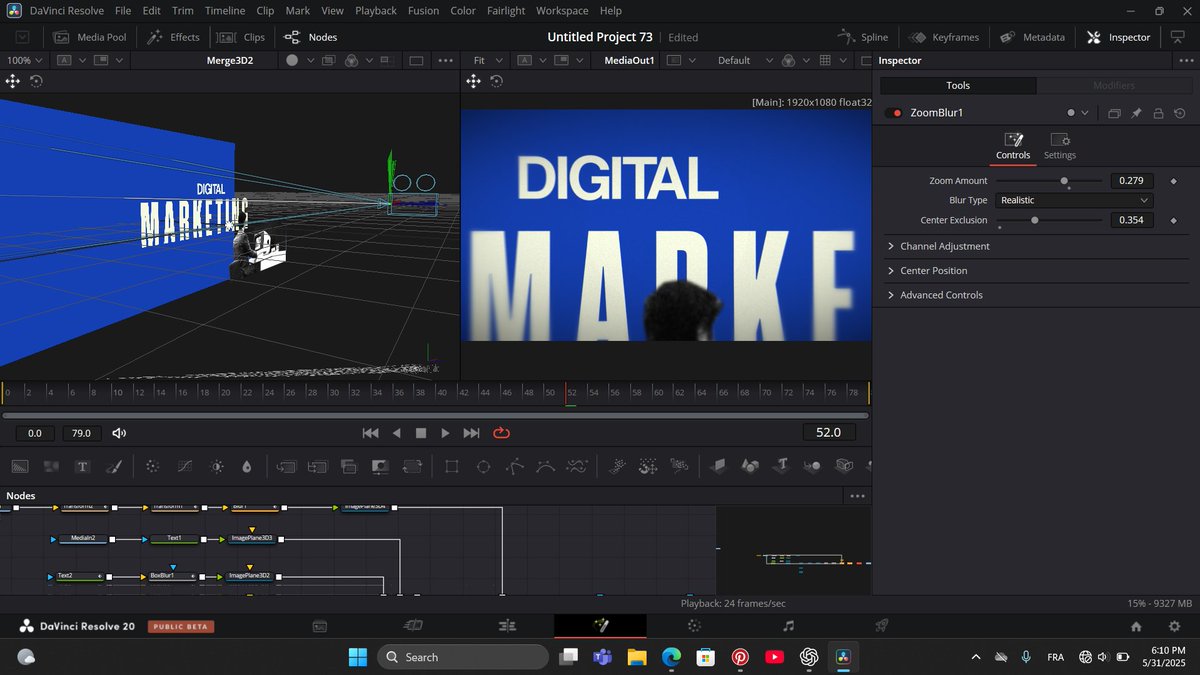
Task: Add a Shape 3D node from the toolbar
Action: (750, 466)
